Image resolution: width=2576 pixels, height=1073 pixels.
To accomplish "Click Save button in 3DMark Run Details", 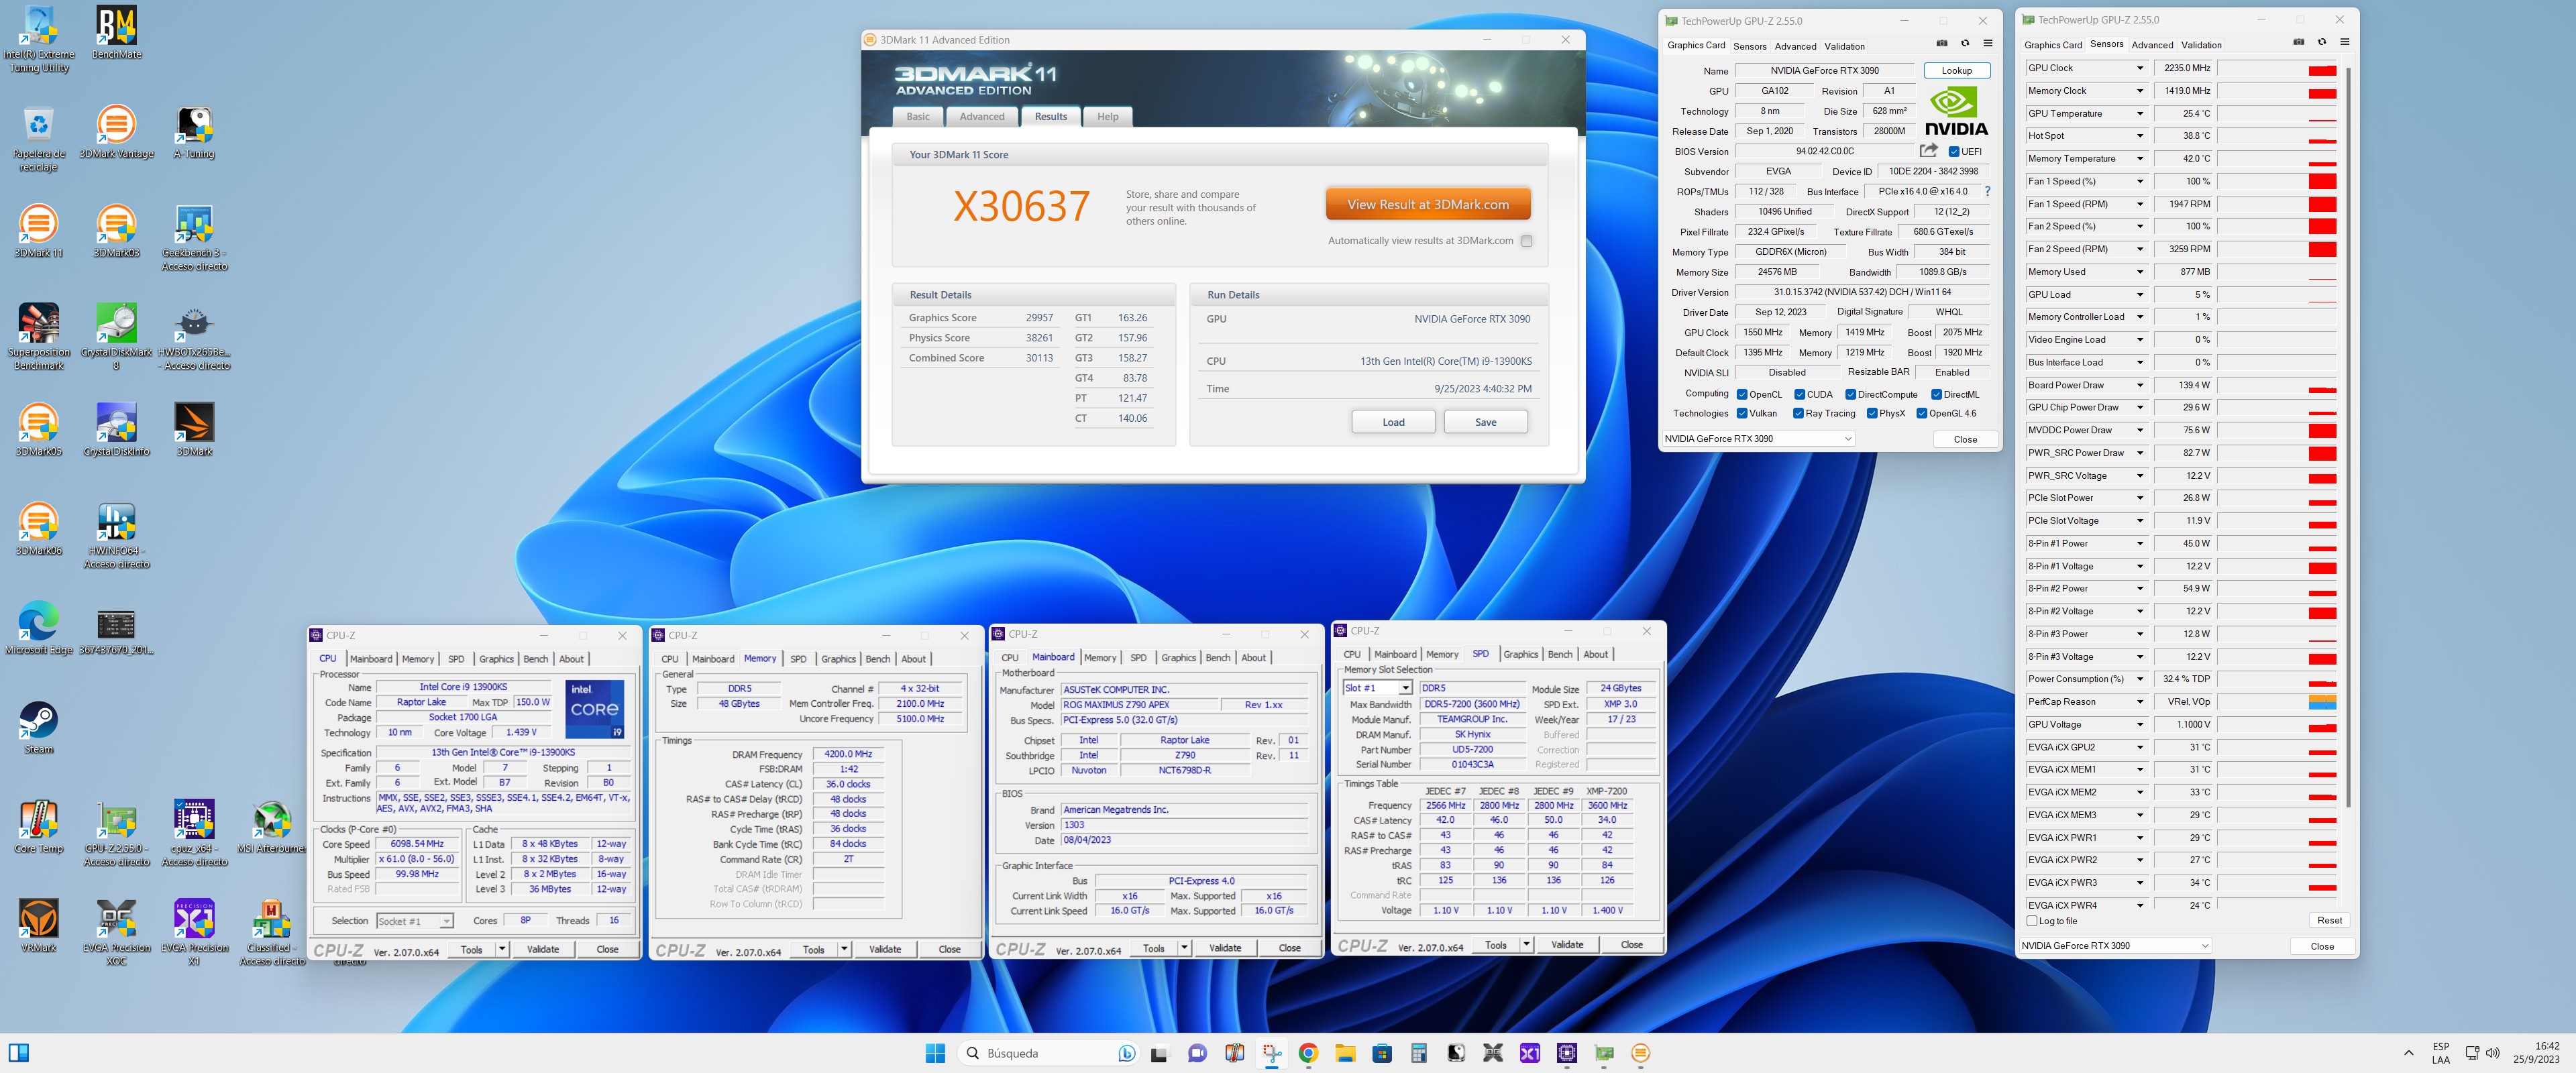I will pos(1485,422).
